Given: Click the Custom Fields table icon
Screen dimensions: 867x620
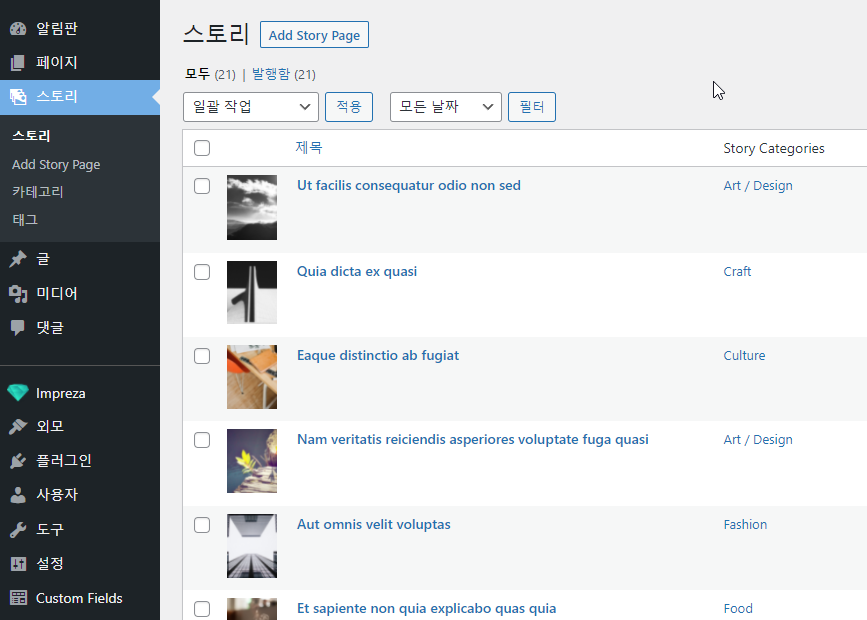Looking at the screenshot, I should point(18,598).
